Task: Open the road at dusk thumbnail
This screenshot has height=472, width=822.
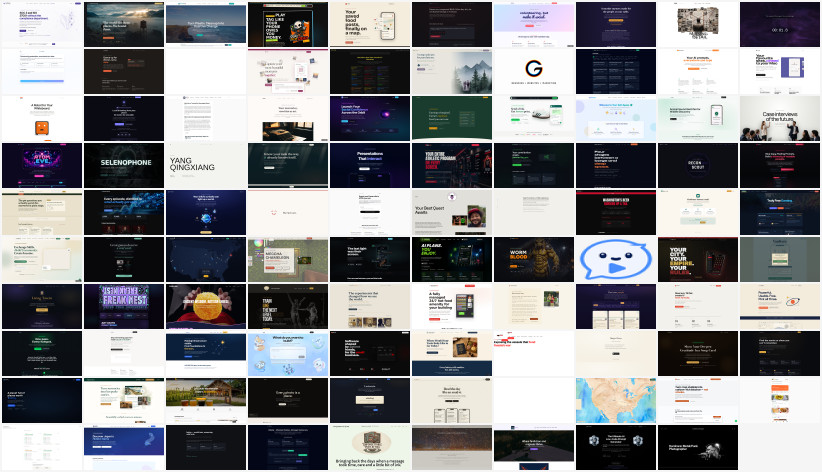Action: point(534,447)
